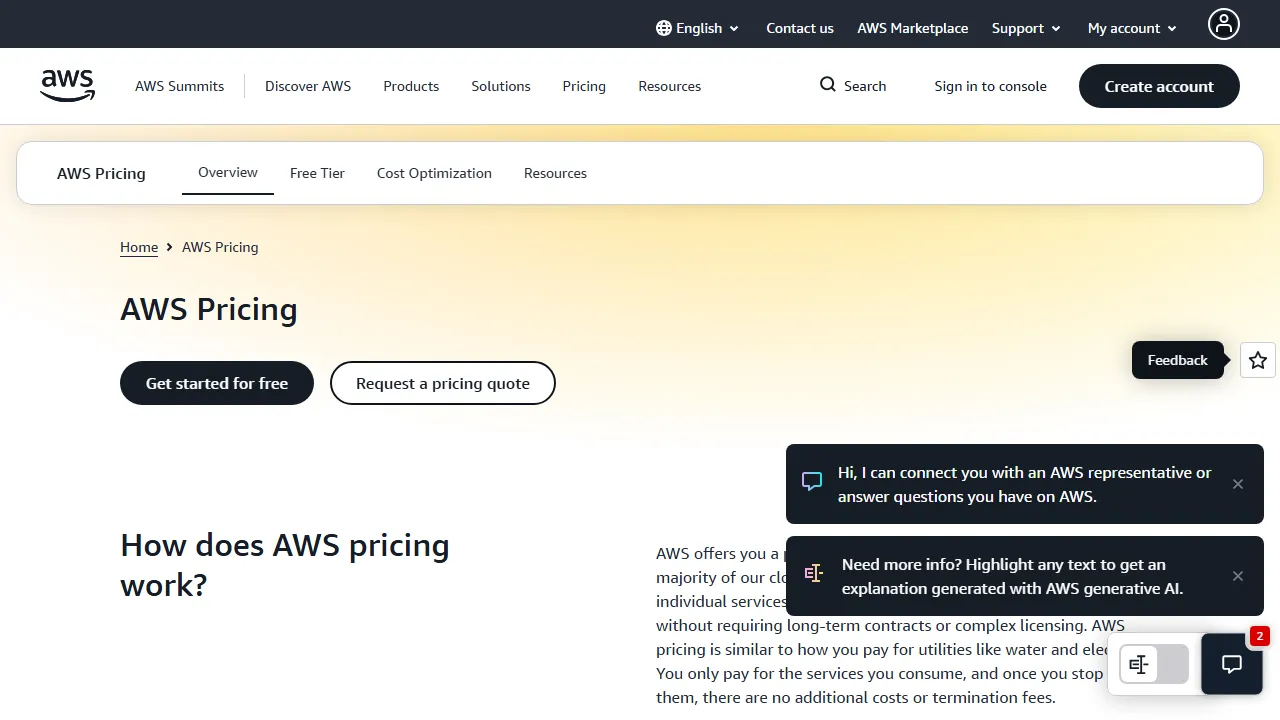Close the generative AI explanation message
This screenshot has width=1280, height=720.
(1238, 576)
